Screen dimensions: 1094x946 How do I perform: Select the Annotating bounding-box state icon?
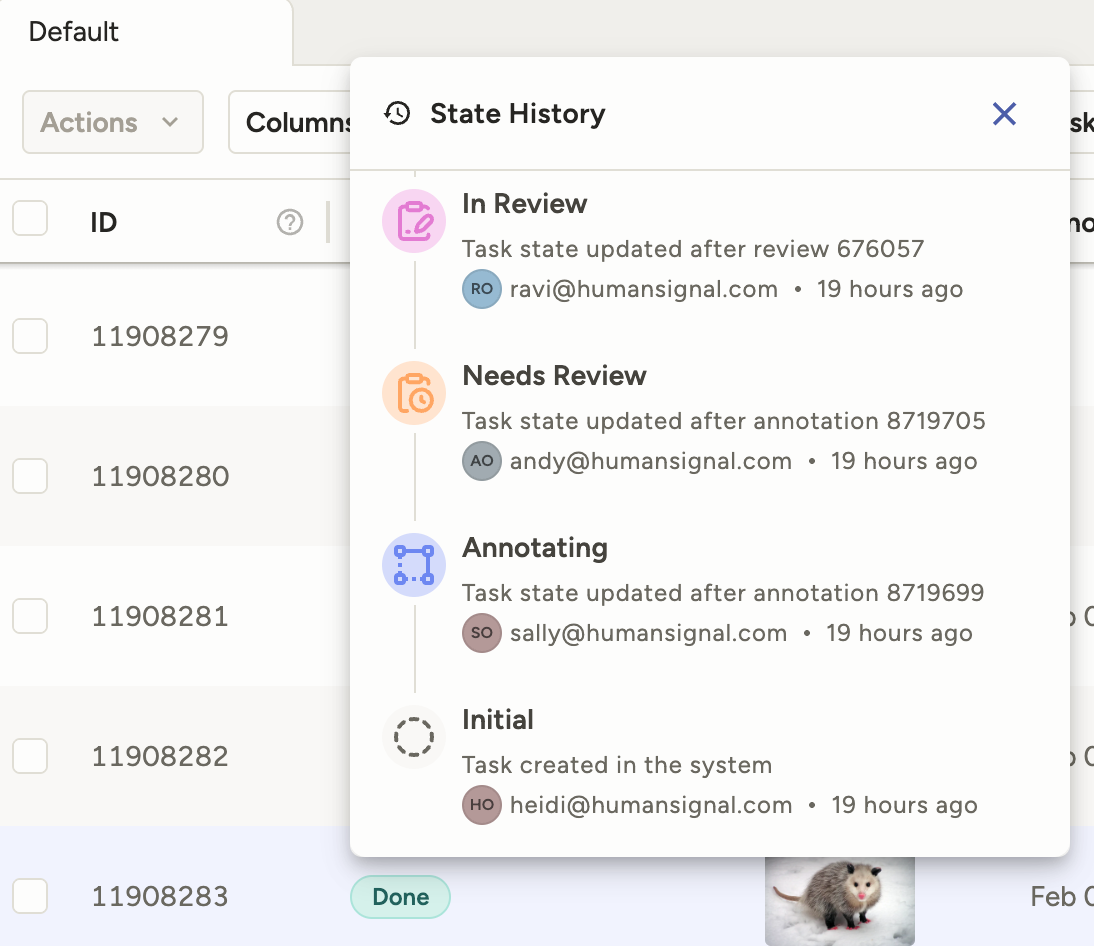pyautogui.click(x=413, y=565)
